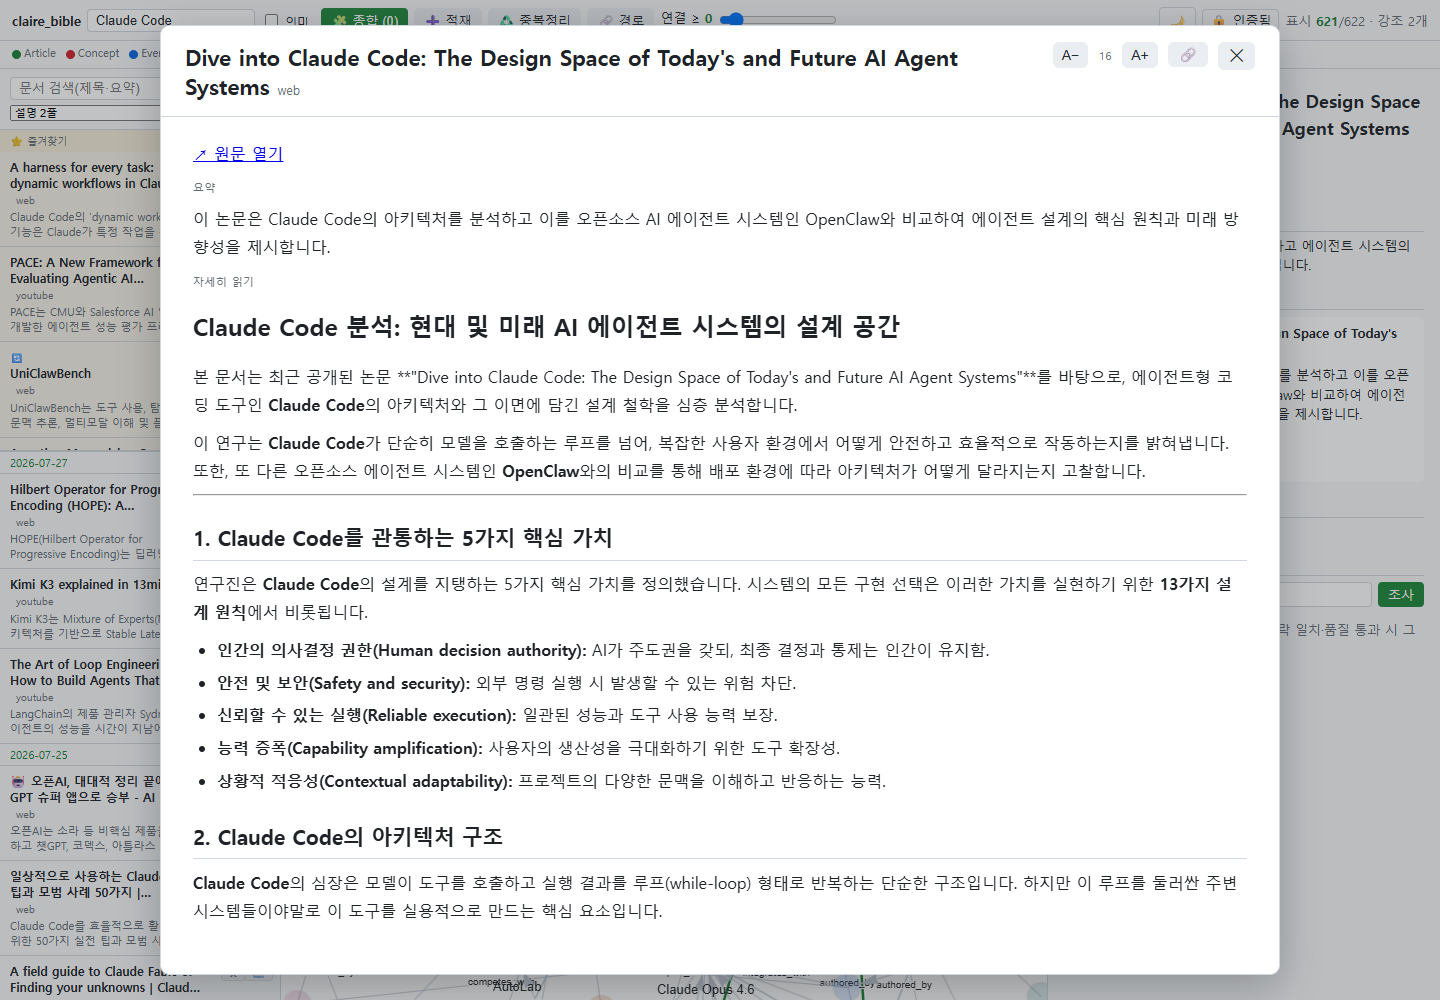The image size is (1440, 1000).
Task: Click the 경로 path link button
Action: pyautogui.click(x=621, y=19)
